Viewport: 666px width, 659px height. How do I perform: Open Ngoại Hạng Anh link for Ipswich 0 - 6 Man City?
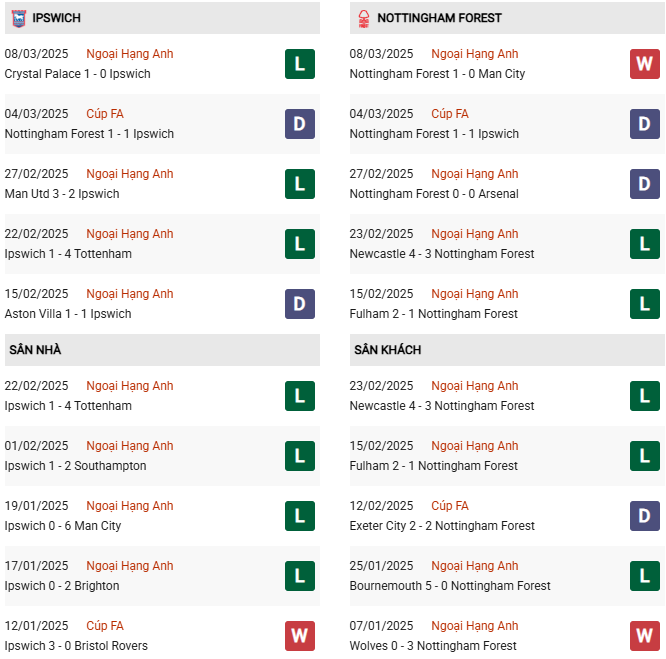click(x=130, y=506)
